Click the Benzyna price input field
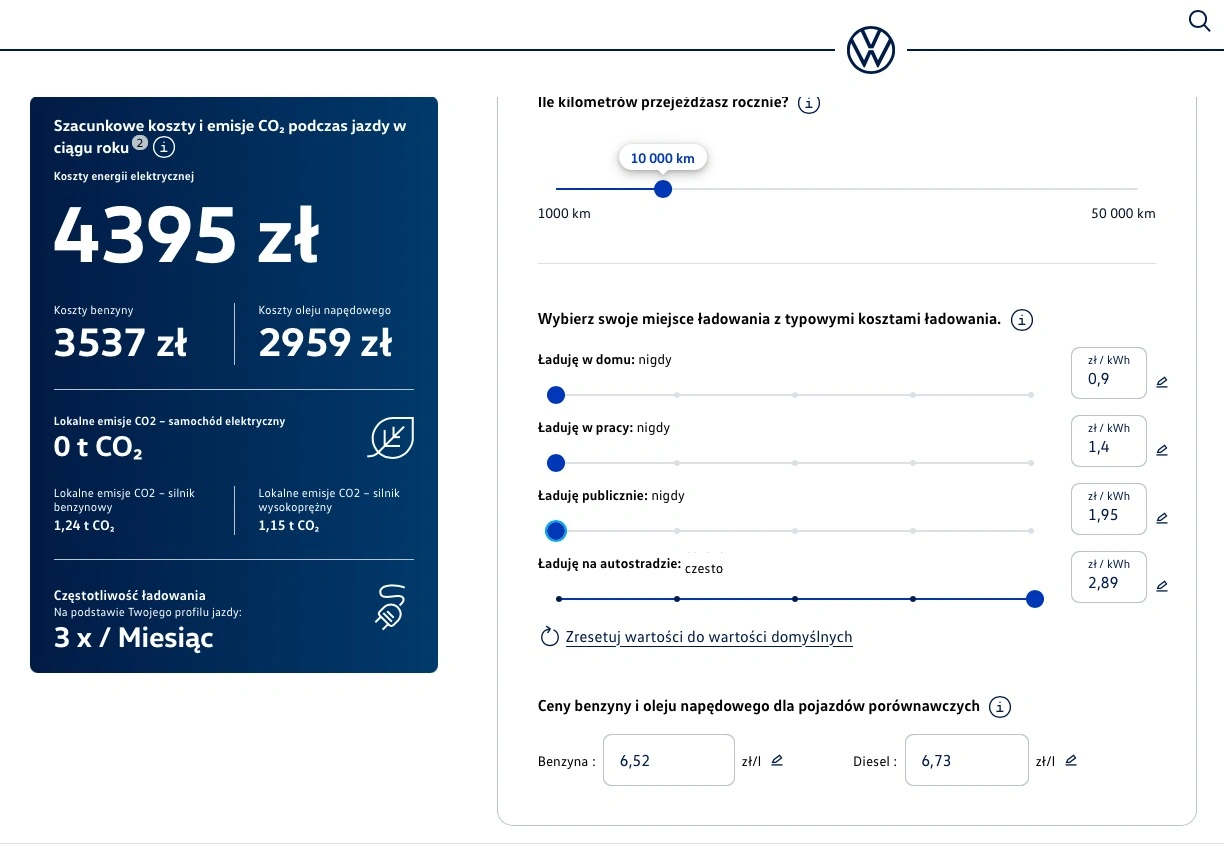 click(x=669, y=761)
